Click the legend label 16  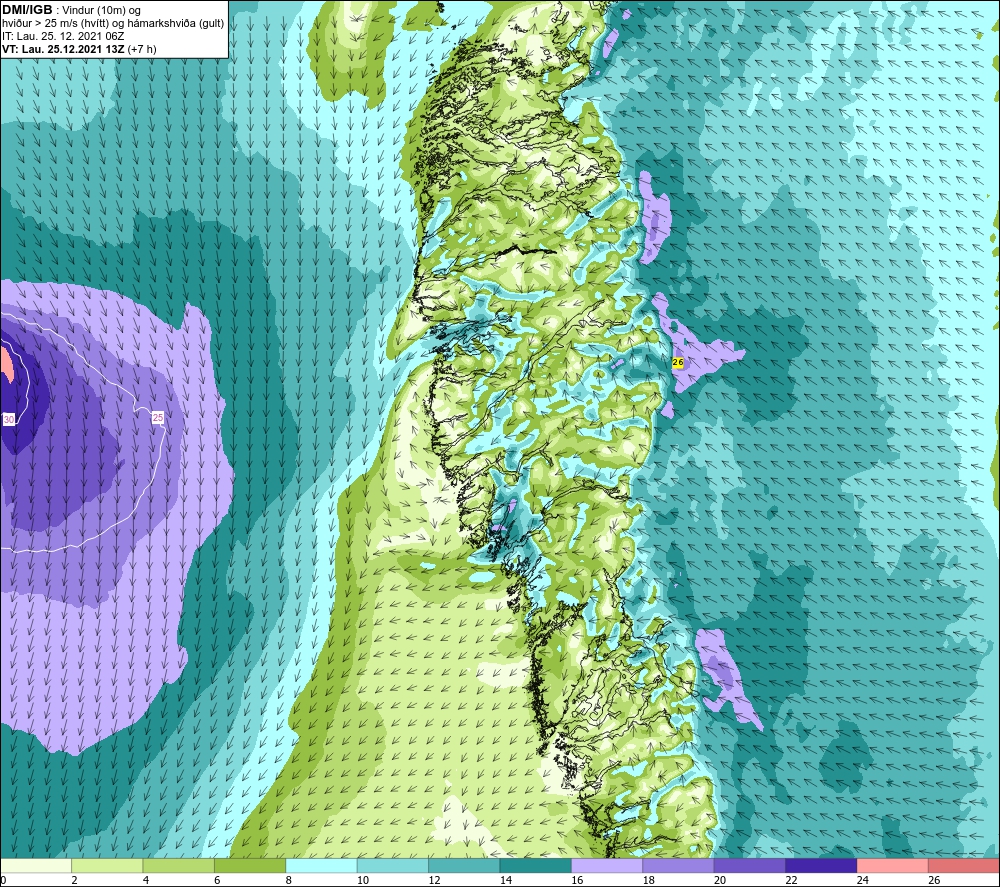[x=577, y=880]
